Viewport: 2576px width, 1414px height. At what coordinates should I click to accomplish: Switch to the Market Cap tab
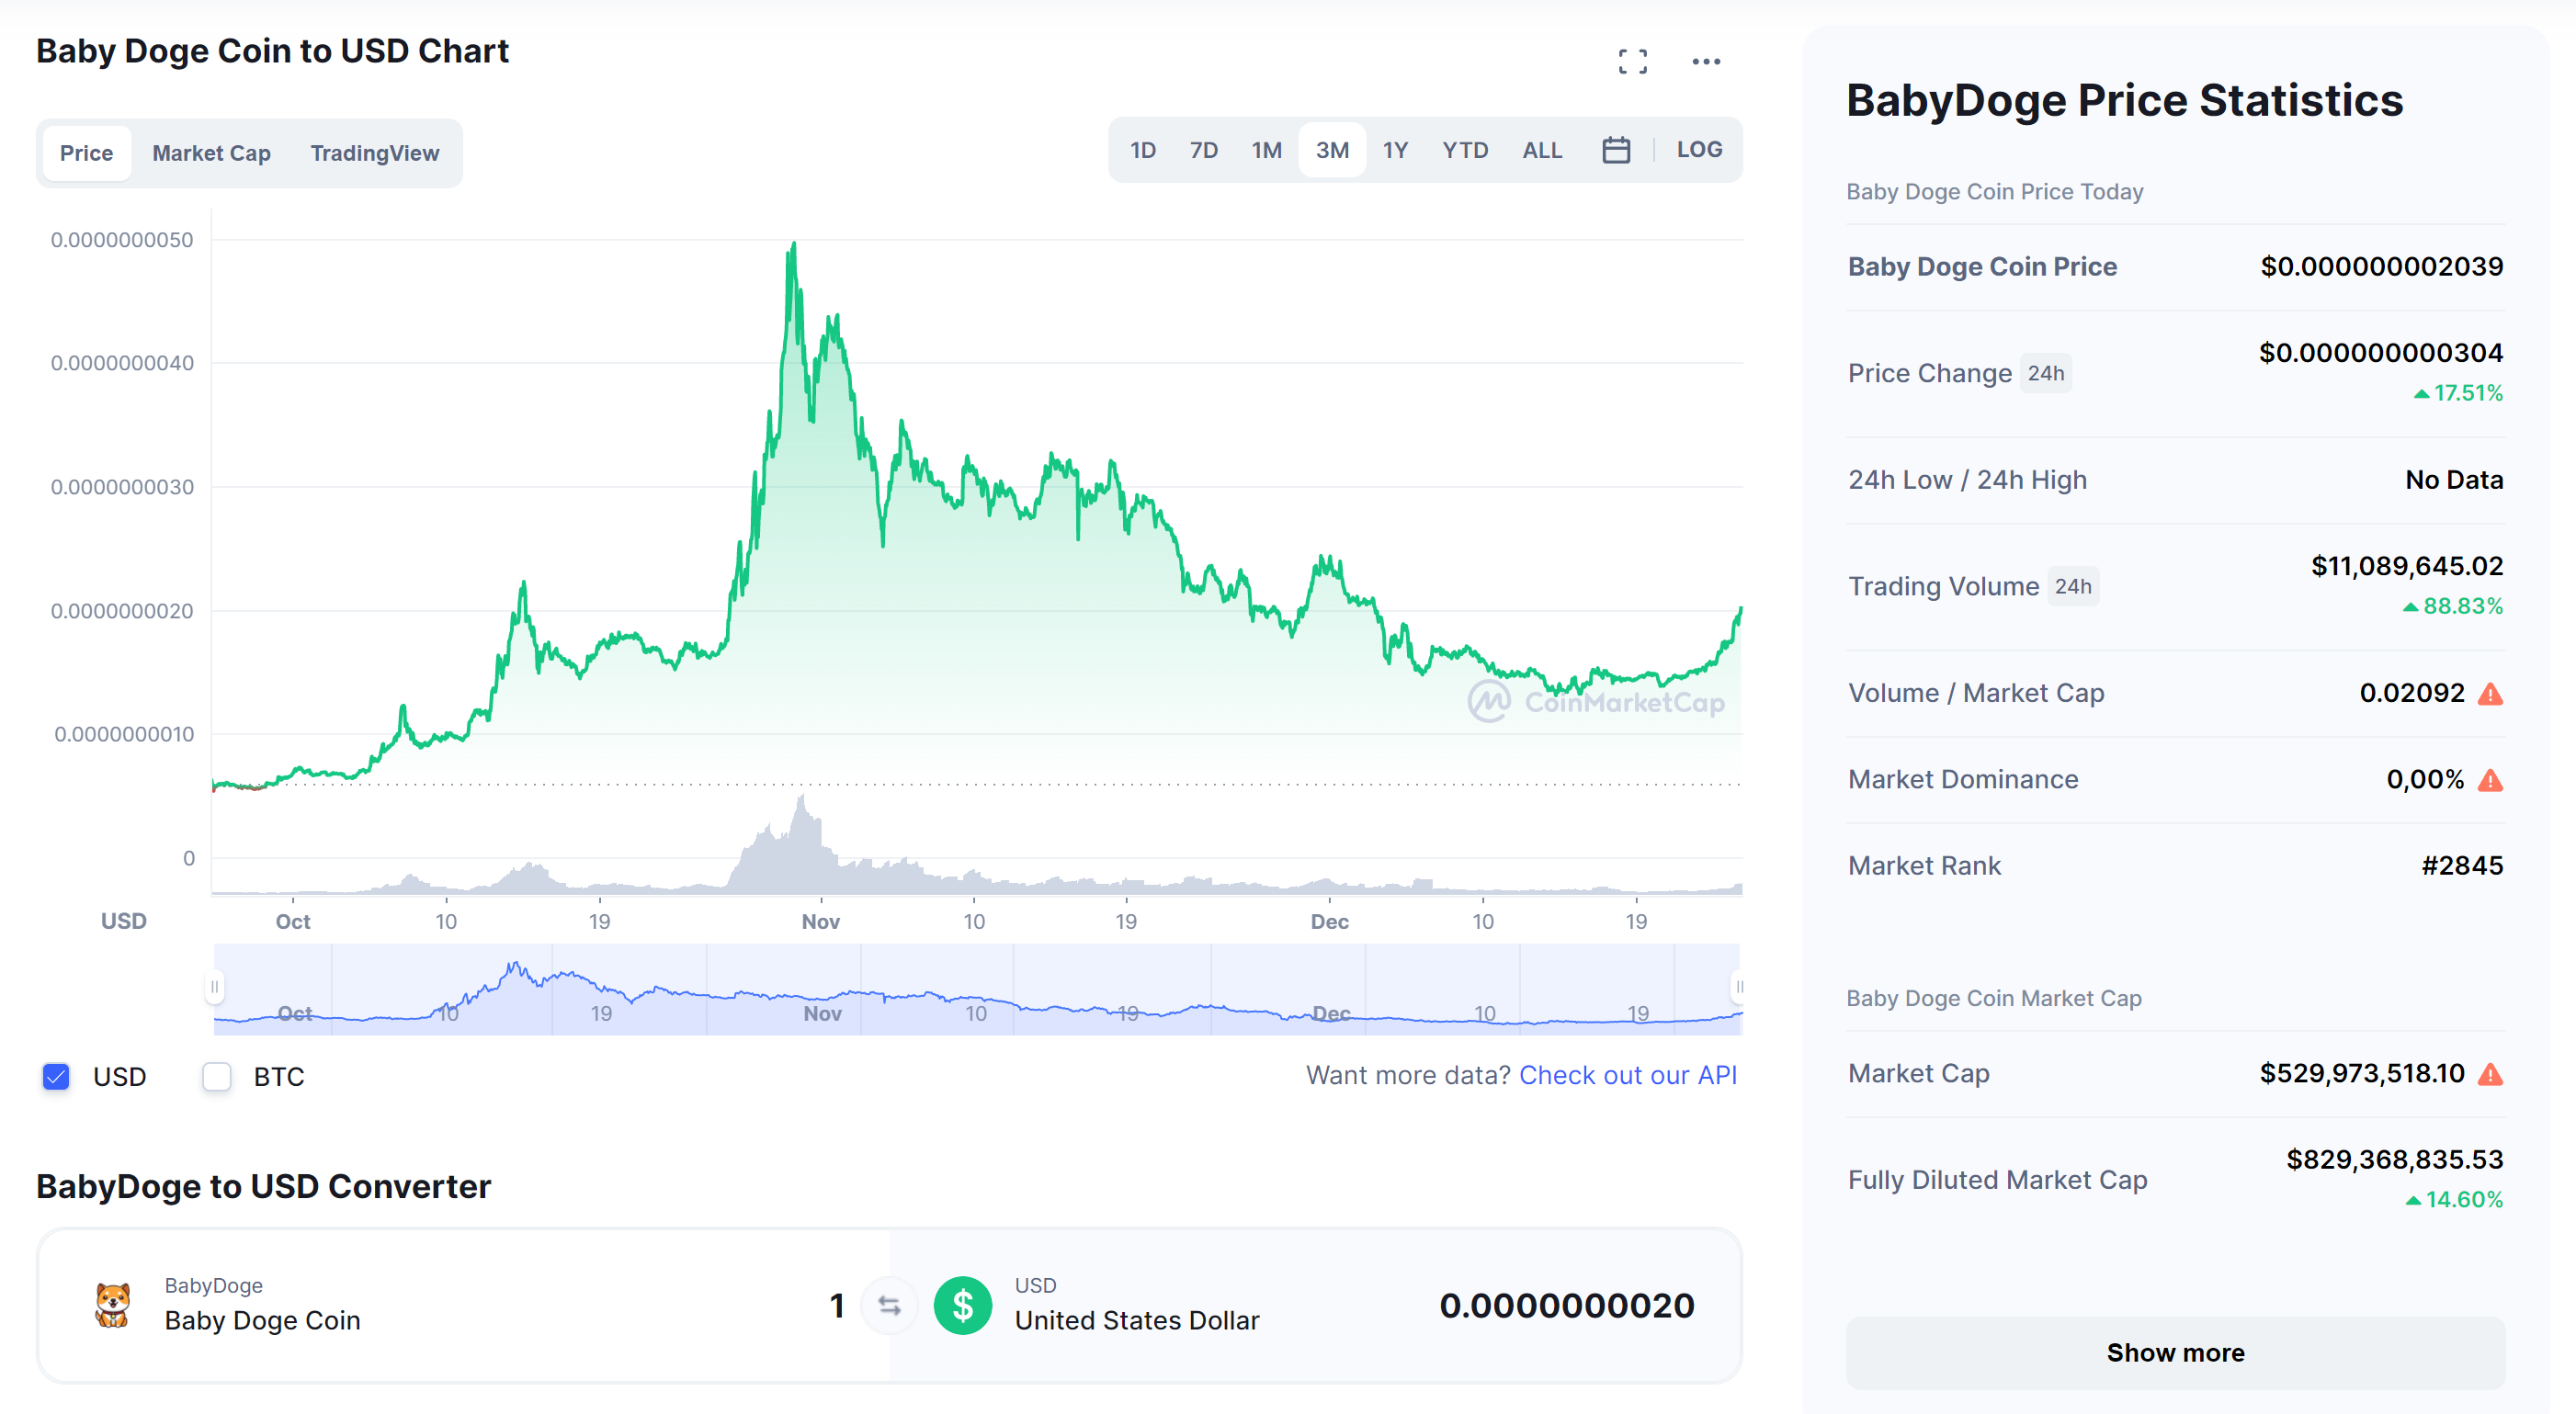(x=211, y=153)
